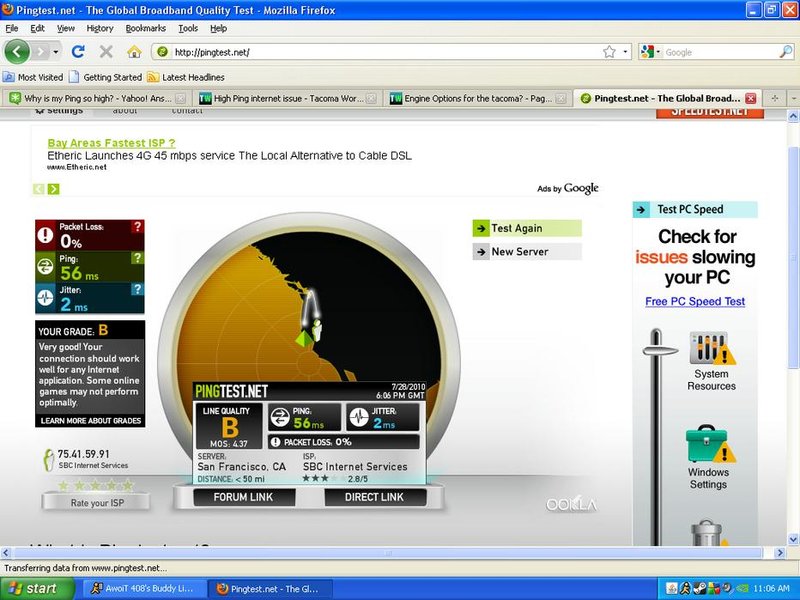The height and width of the screenshot is (600, 800).
Task: Open the list all tabs dropdown
Action: pyautogui.click(x=793, y=98)
